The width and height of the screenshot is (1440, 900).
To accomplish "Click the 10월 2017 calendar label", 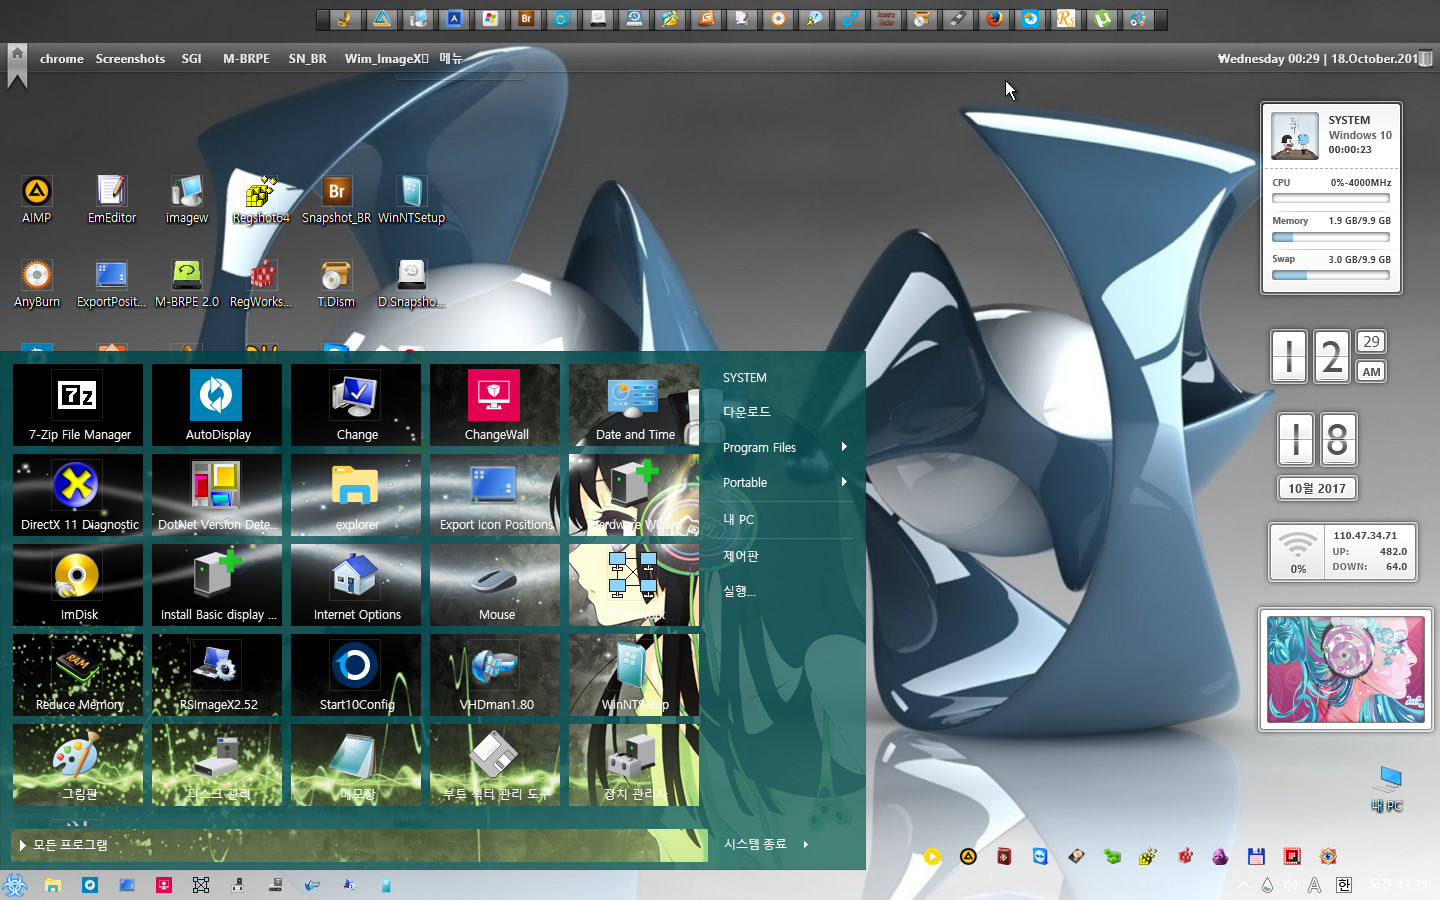I will [x=1317, y=488].
